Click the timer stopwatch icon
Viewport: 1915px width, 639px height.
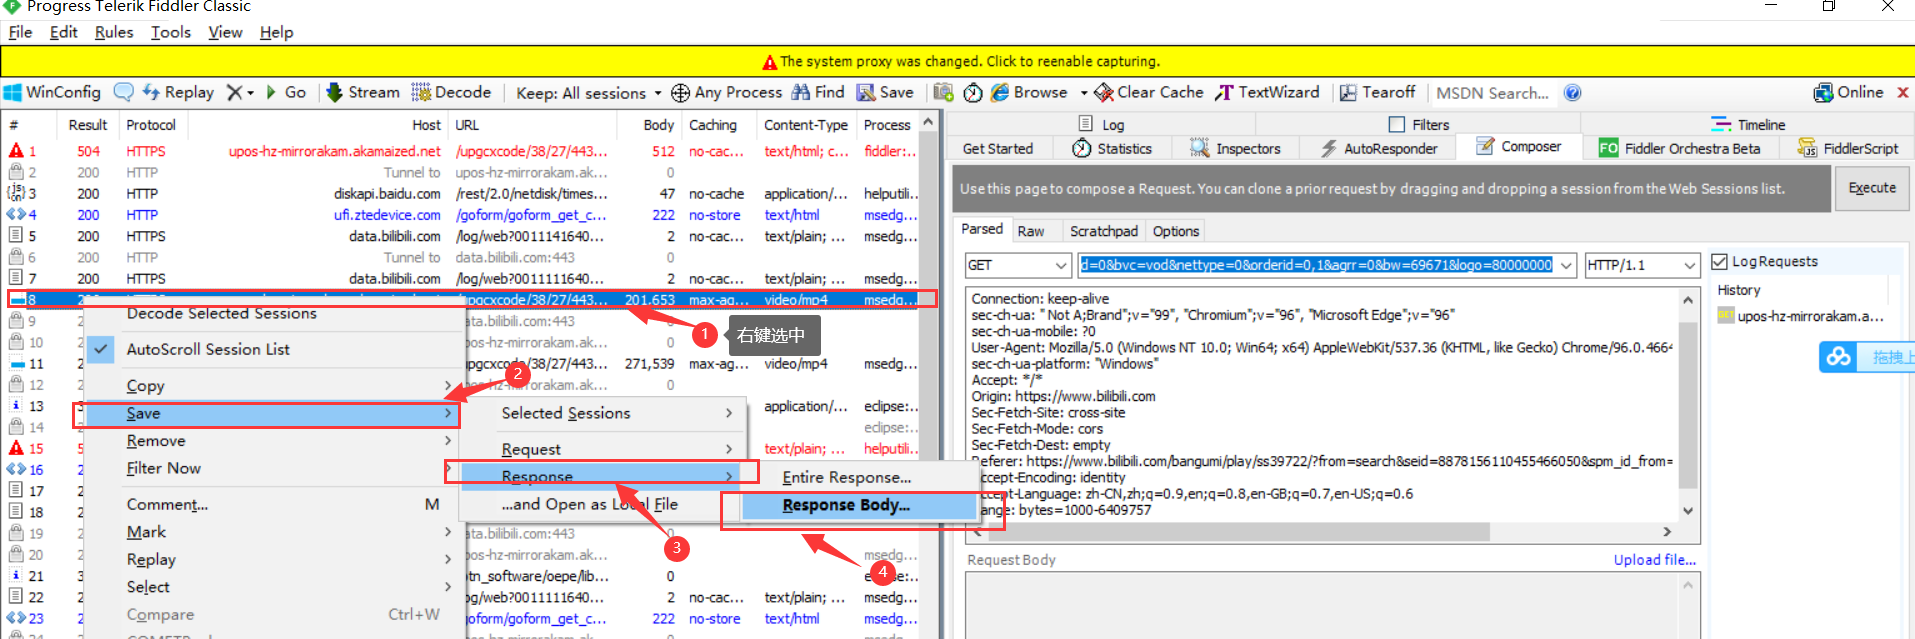pyautogui.click(x=973, y=93)
